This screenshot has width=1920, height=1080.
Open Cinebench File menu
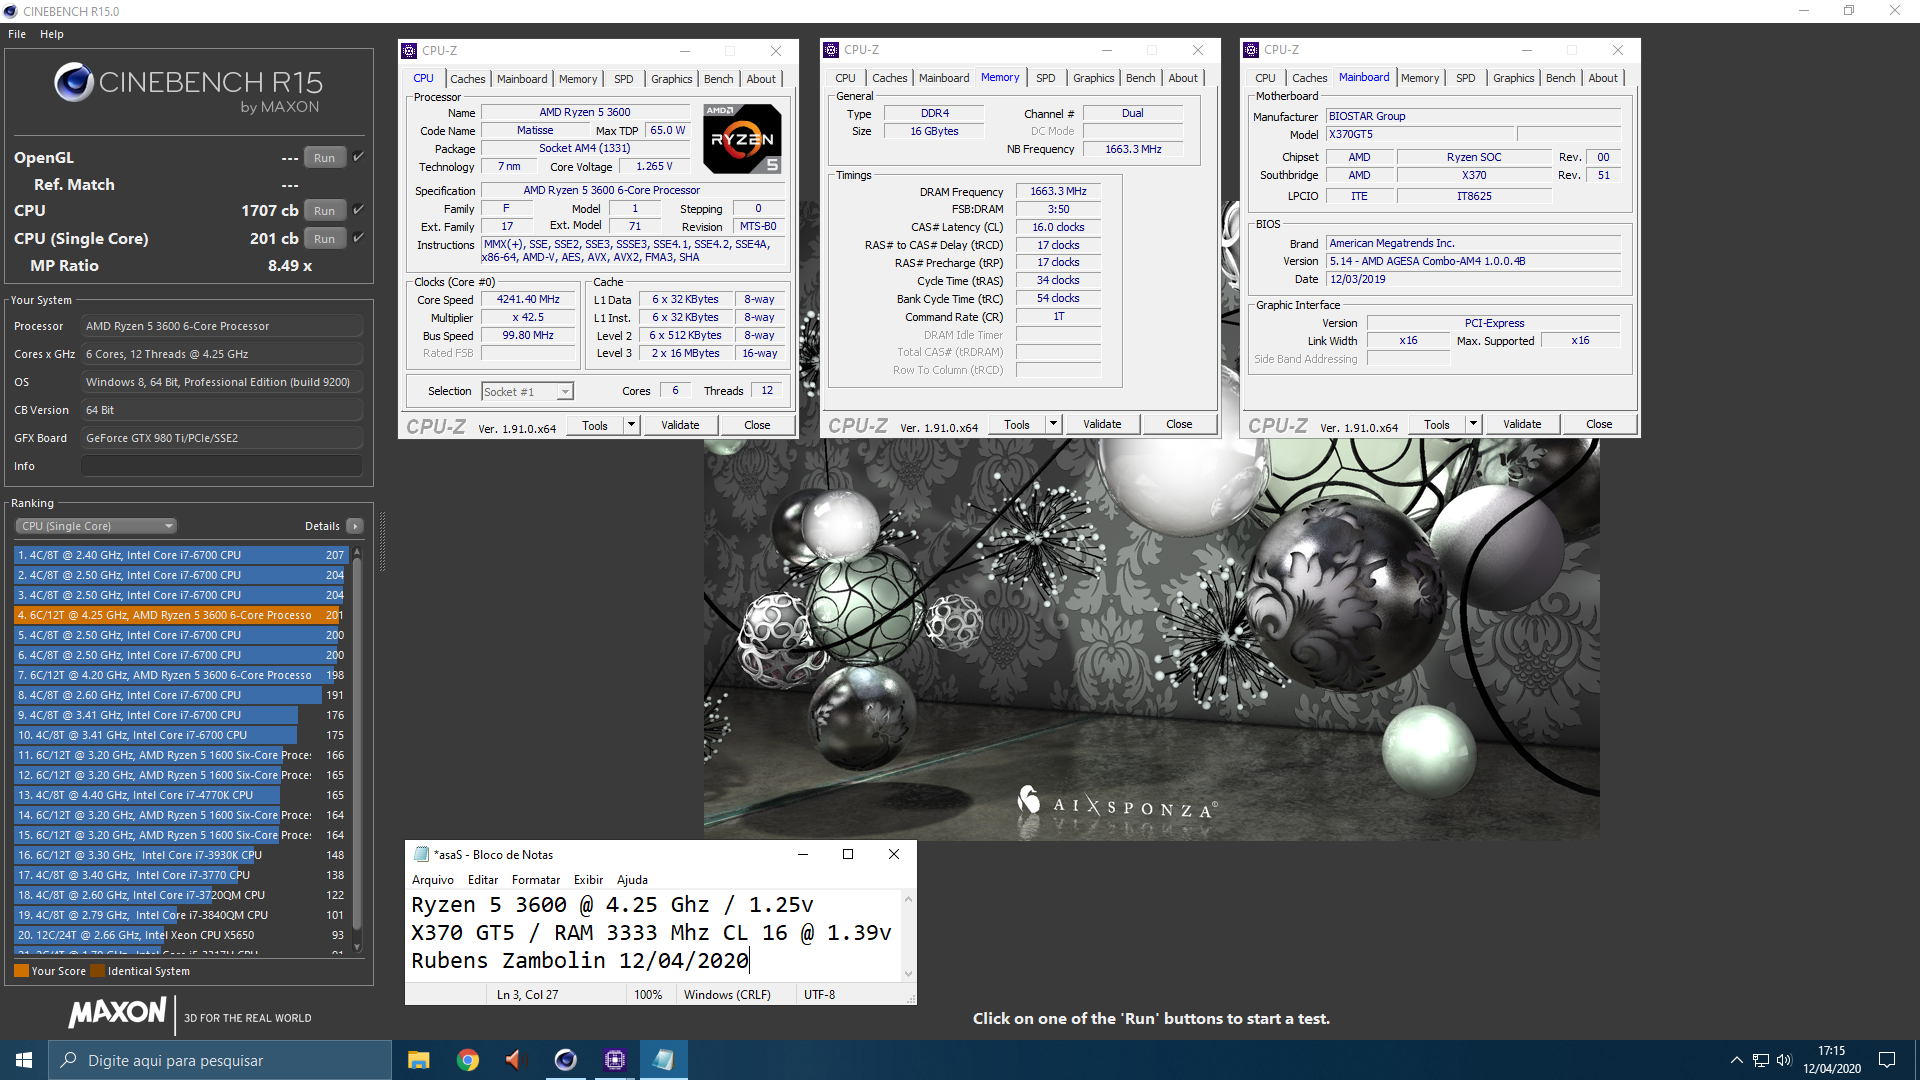17,34
